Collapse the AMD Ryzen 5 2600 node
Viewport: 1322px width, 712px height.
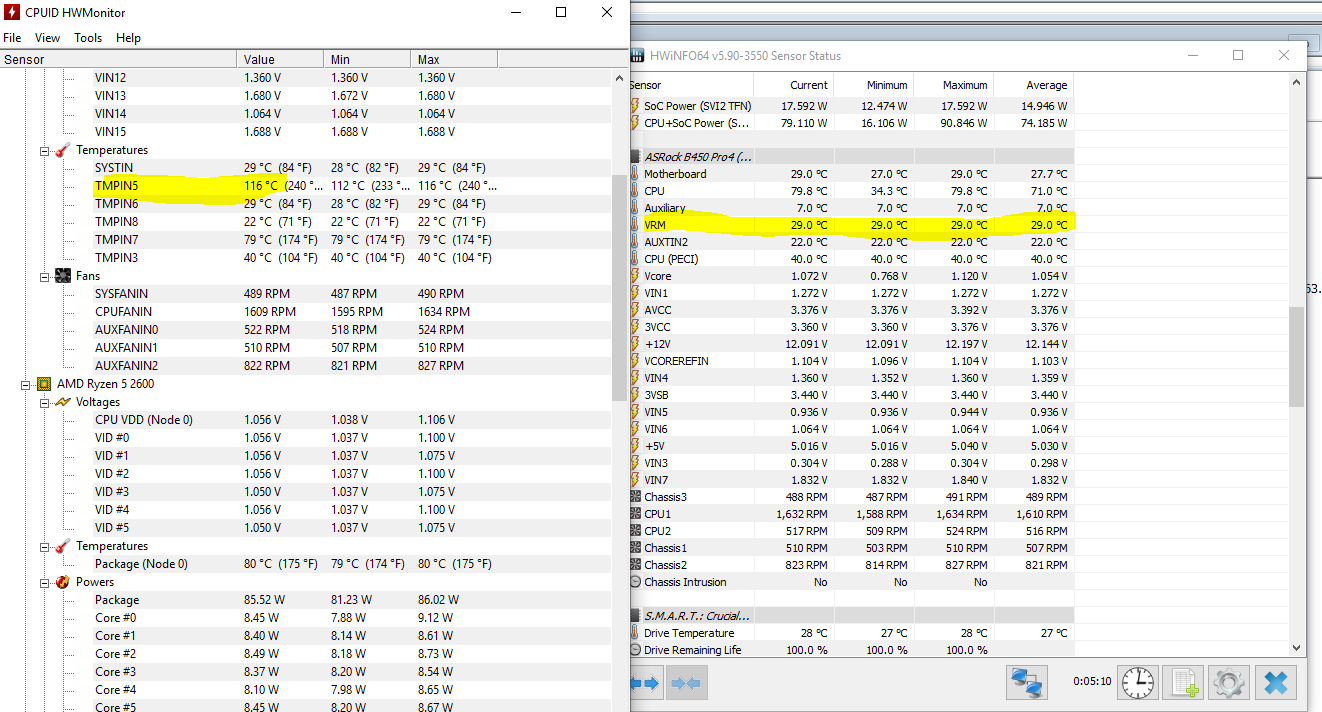tap(27, 384)
